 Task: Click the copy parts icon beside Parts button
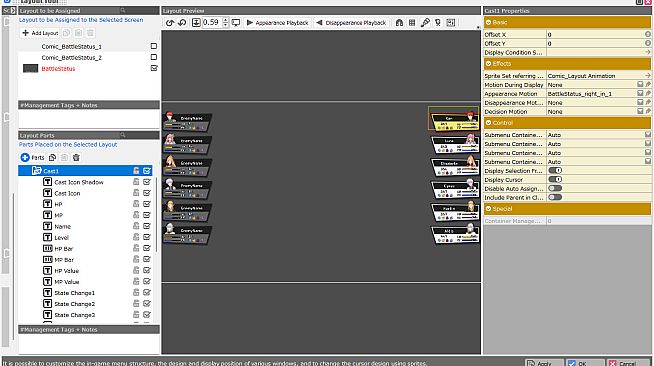coord(53,158)
